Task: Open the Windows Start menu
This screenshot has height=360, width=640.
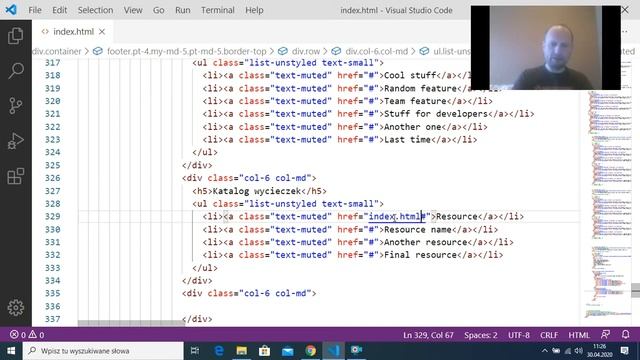Action: [11, 351]
